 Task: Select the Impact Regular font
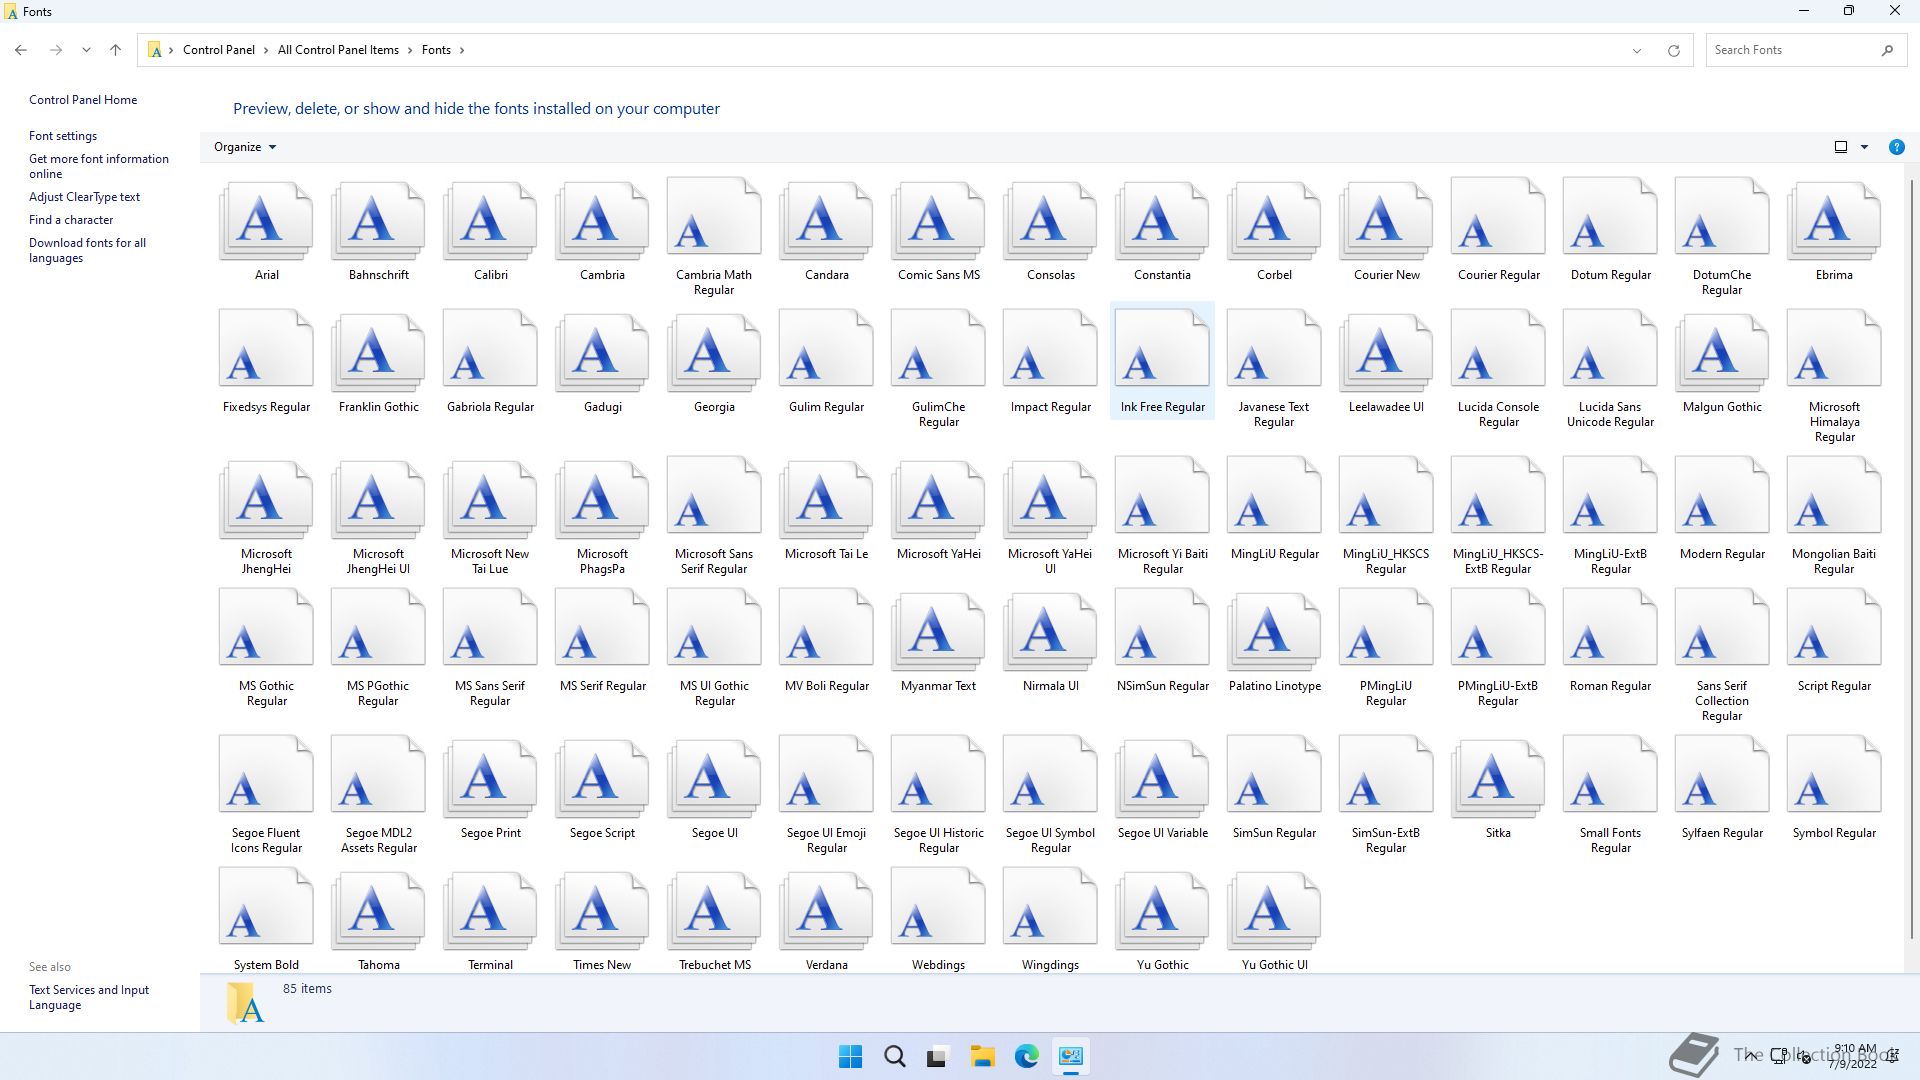[1050, 363]
